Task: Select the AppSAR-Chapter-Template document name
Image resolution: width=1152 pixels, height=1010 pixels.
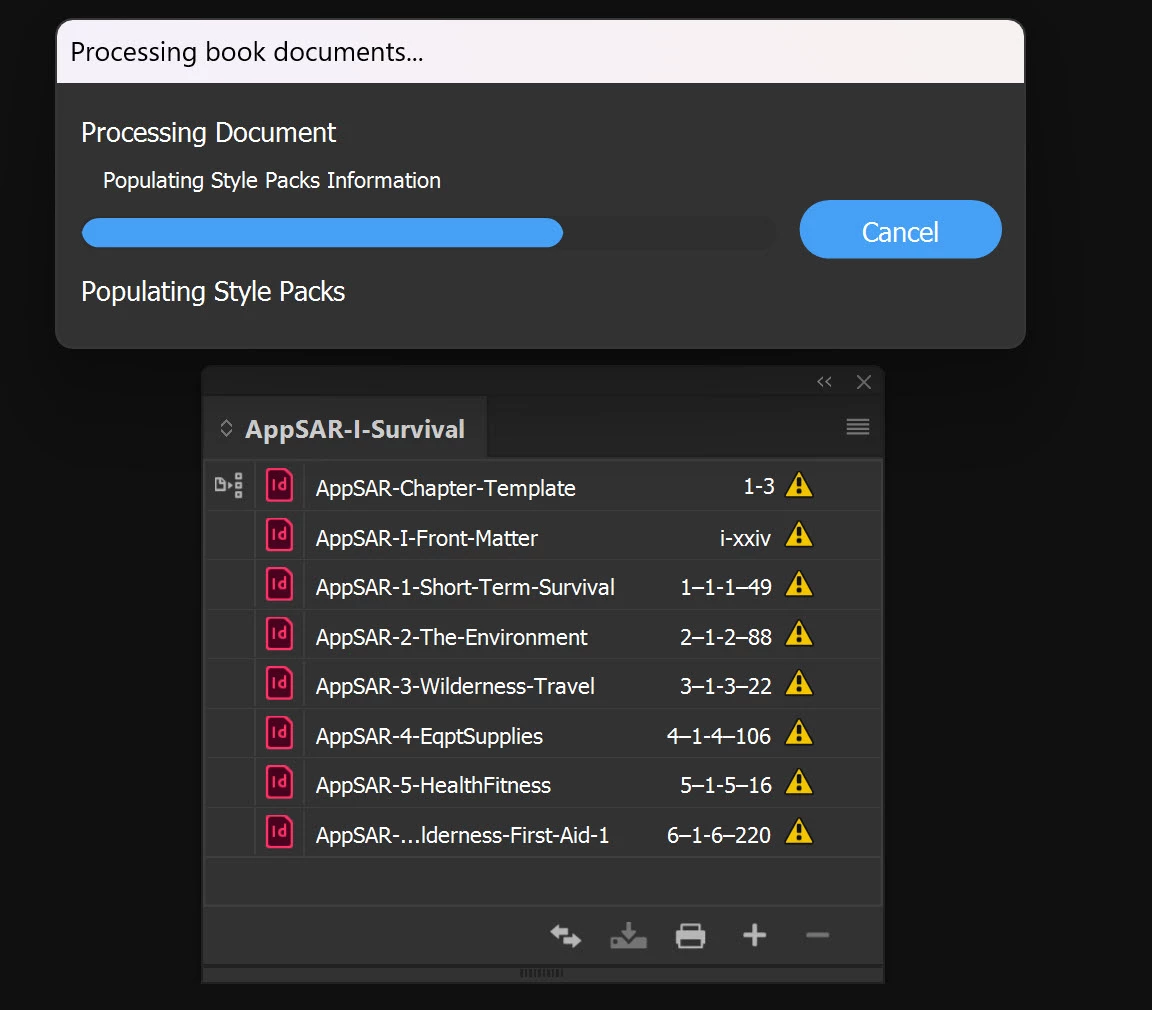Action: tap(445, 488)
